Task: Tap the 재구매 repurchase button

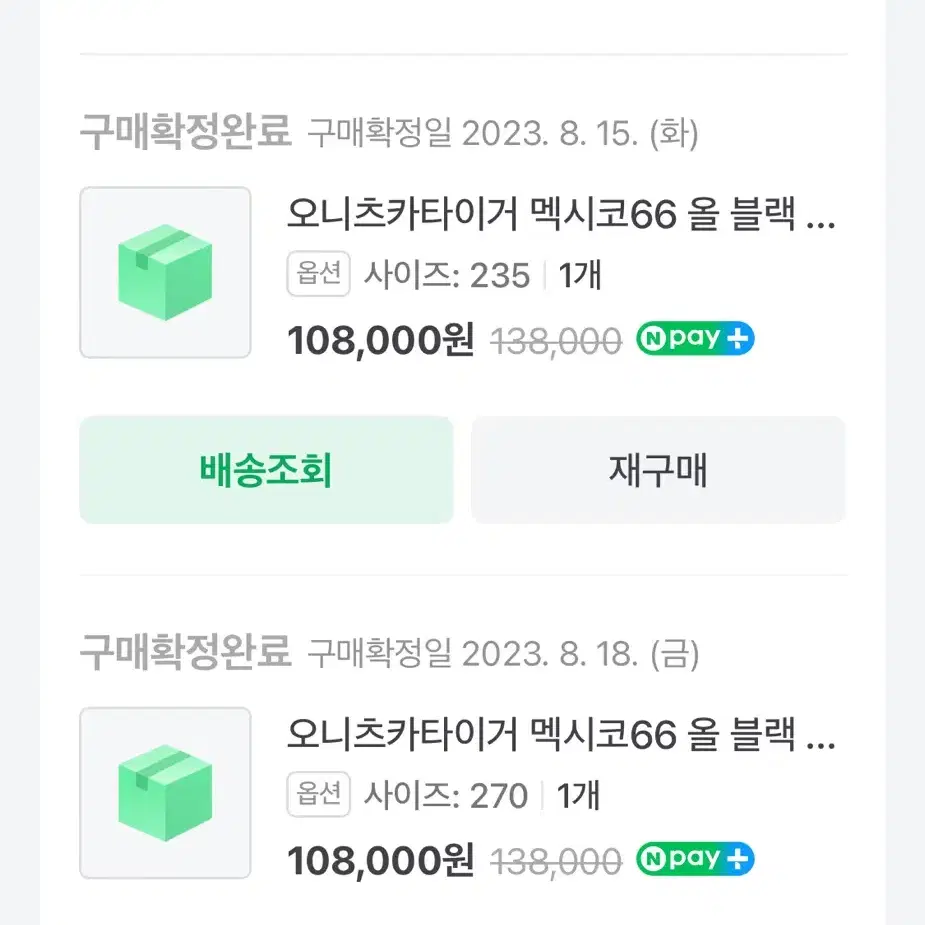Action: pyautogui.click(x=658, y=470)
